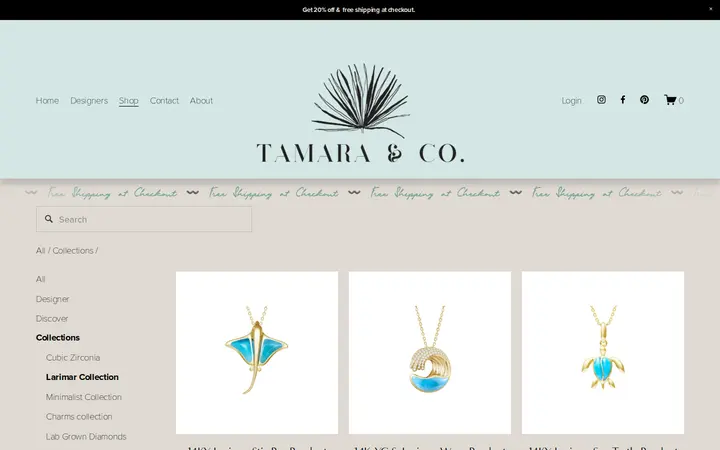Open the Charms collection

pos(79,416)
